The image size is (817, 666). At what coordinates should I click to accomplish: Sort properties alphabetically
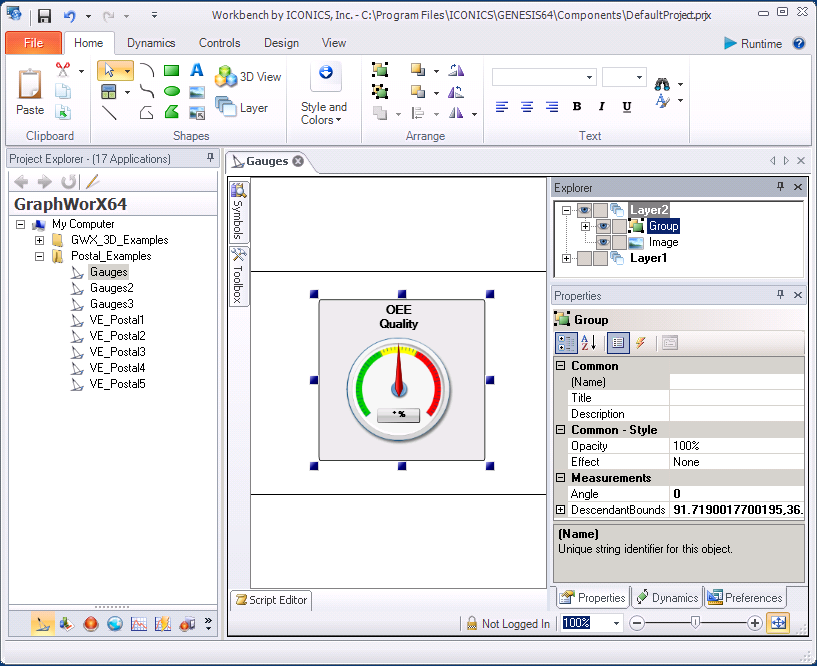tap(589, 342)
